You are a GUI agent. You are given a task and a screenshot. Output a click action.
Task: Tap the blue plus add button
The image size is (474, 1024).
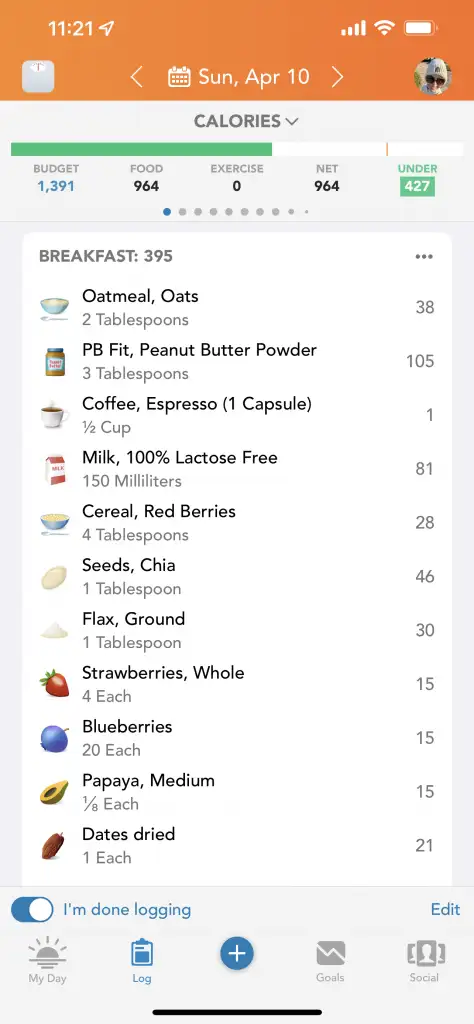tap(236, 953)
